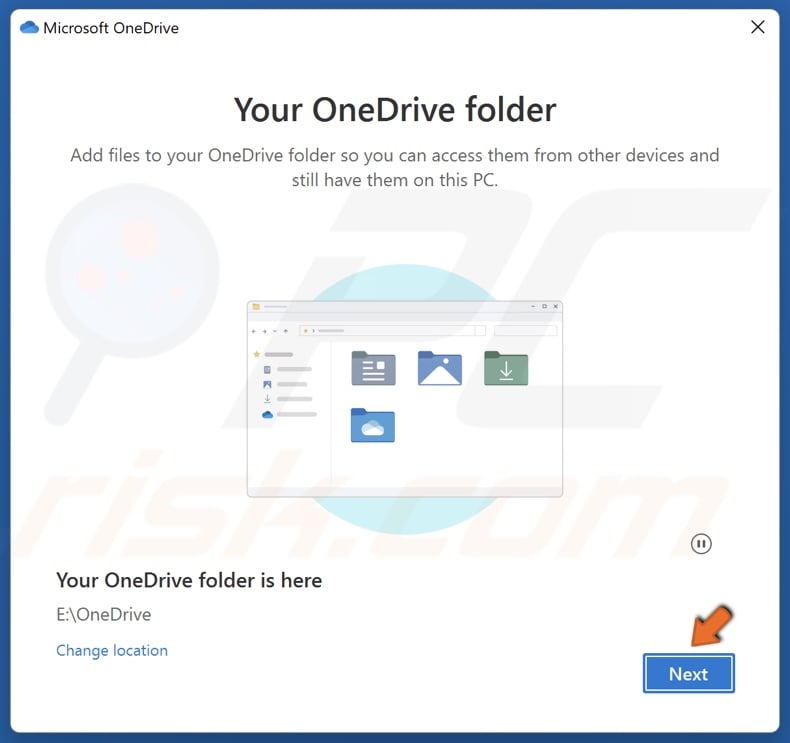Image resolution: width=790 pixels, height=743 pixels.
Task: Pause the animation with the pause icon
Action: pos(701,544)
